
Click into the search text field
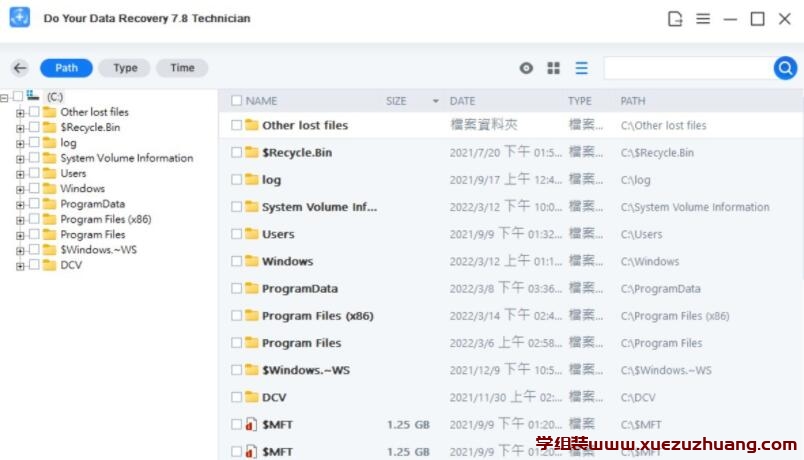point(687,68)
